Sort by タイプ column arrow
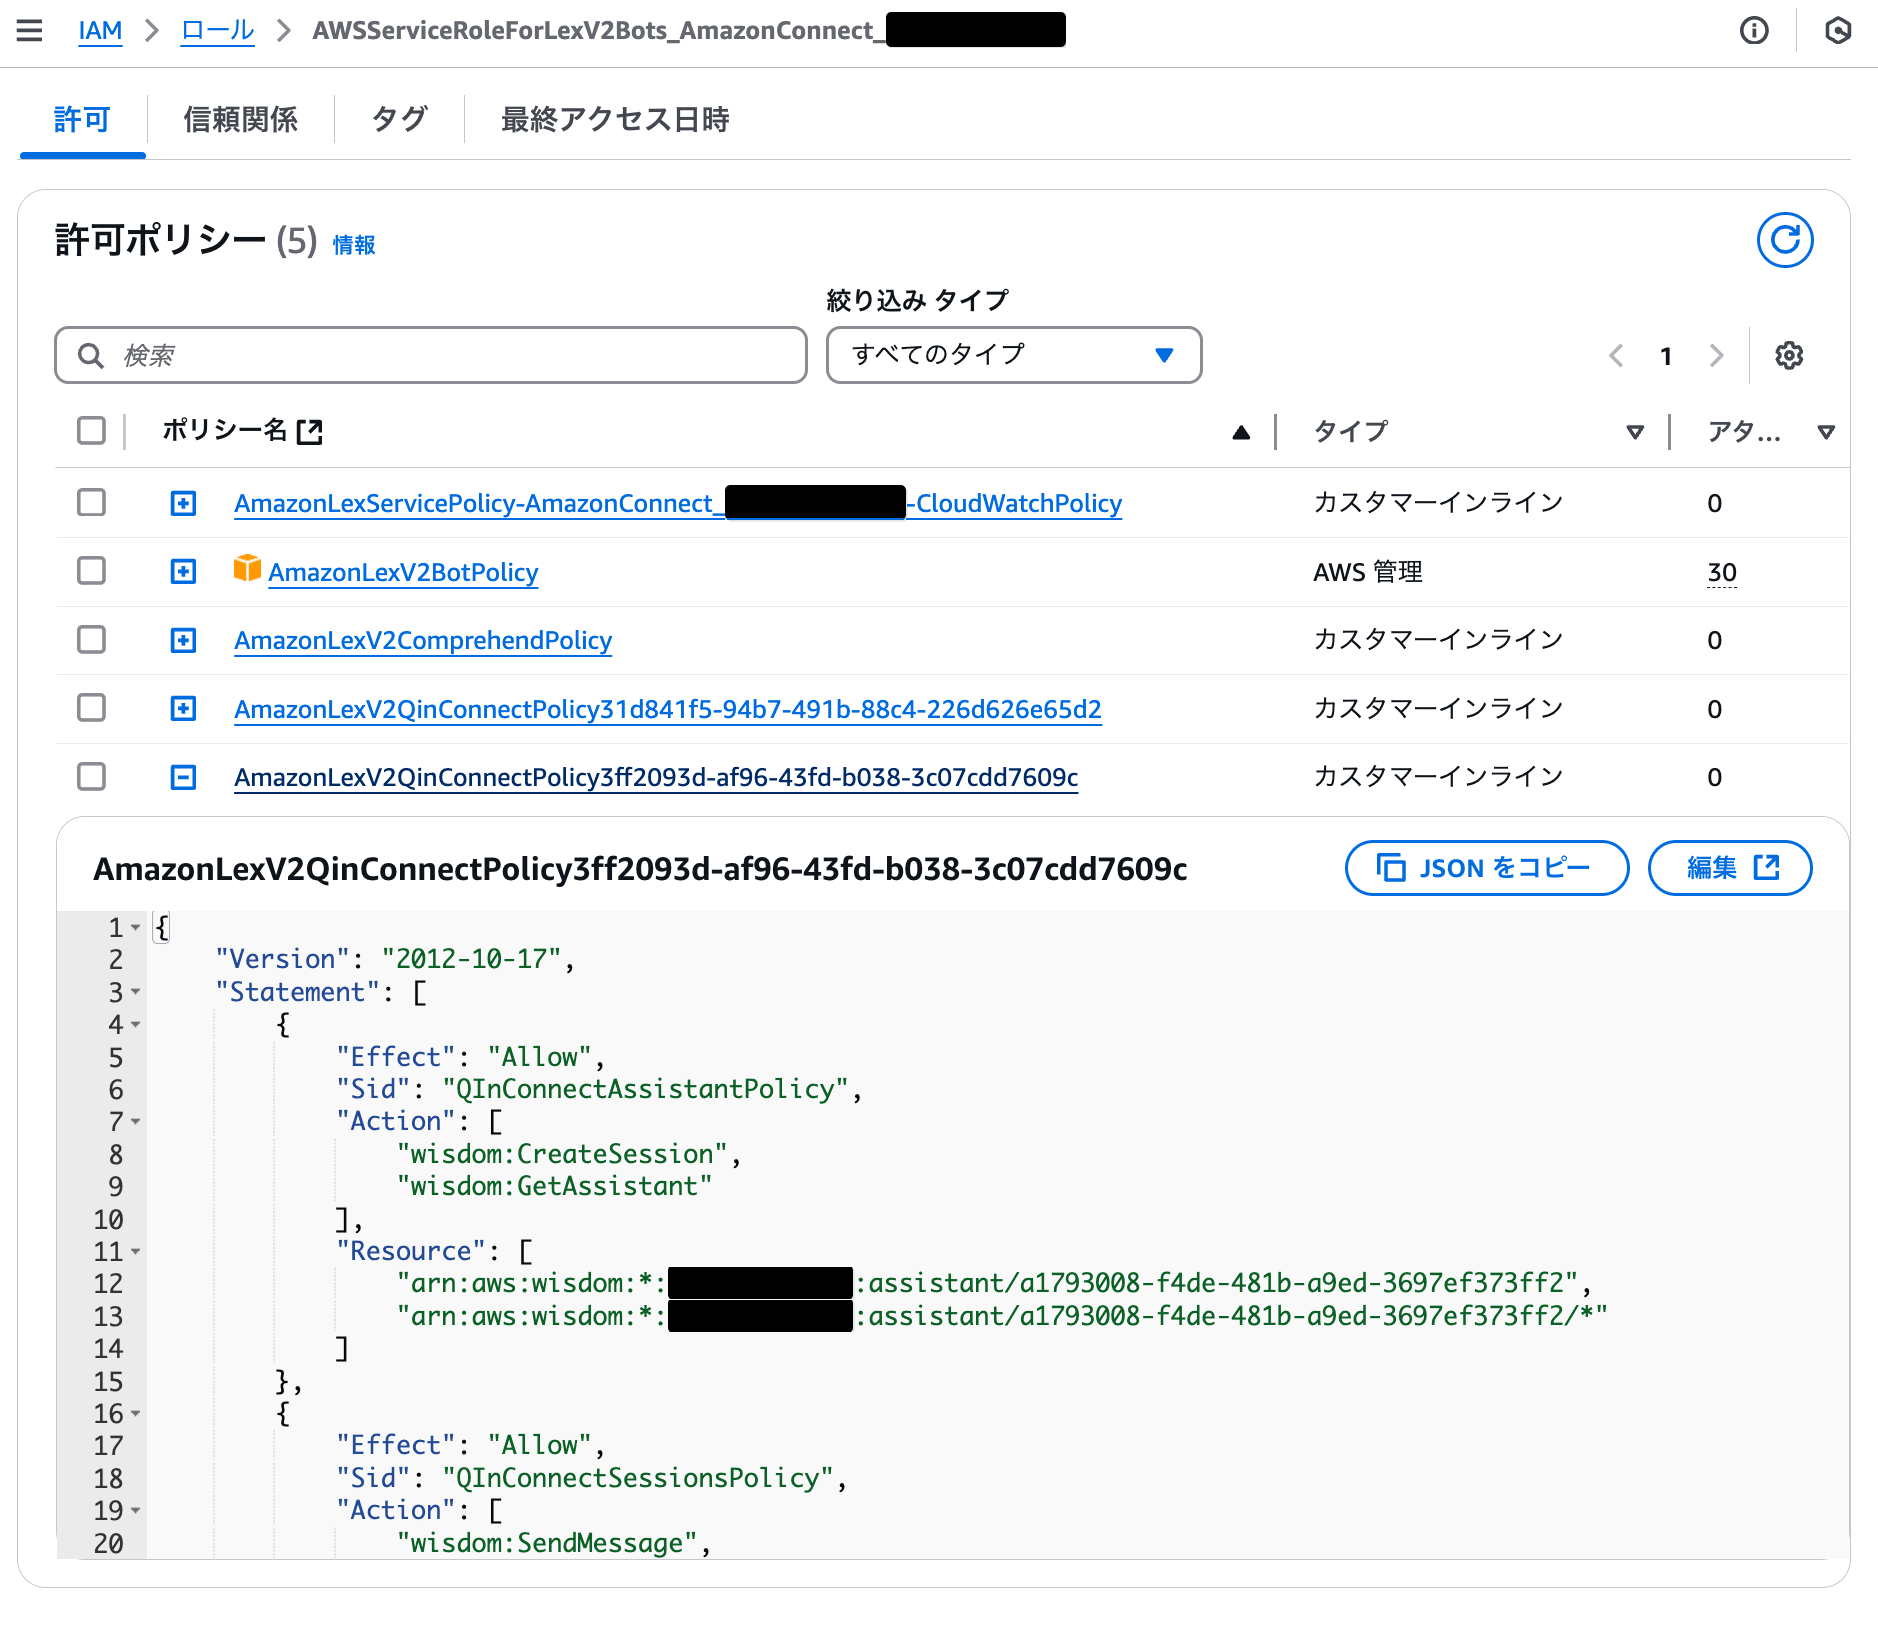 (x=1635, y=432)
